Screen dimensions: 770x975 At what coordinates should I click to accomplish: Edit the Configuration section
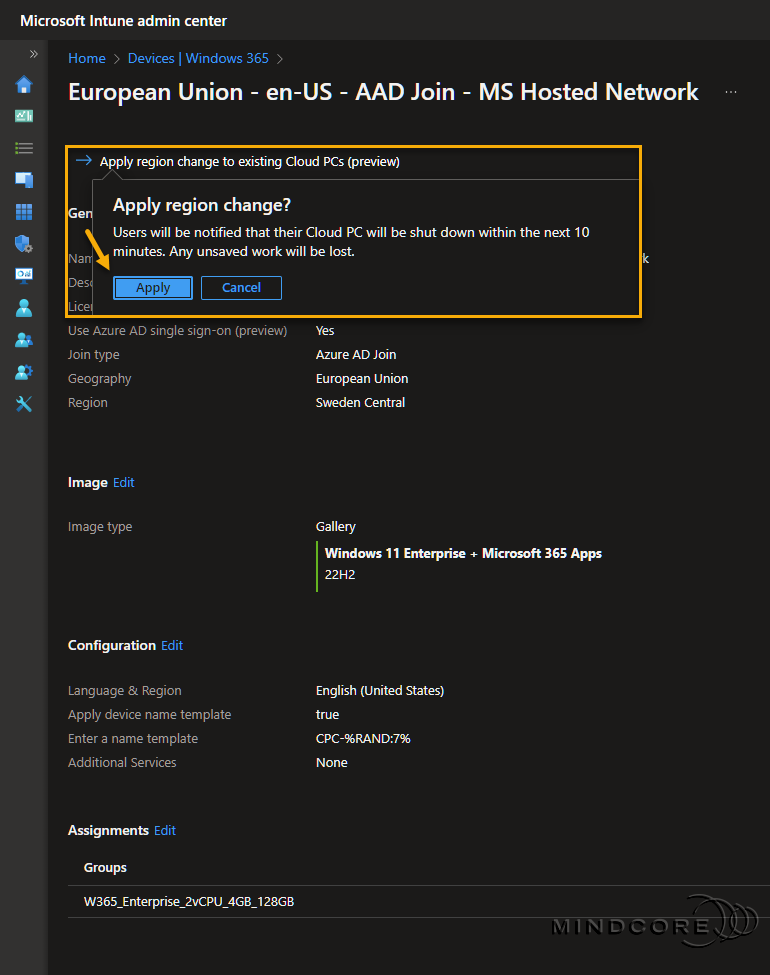point(172,645)
